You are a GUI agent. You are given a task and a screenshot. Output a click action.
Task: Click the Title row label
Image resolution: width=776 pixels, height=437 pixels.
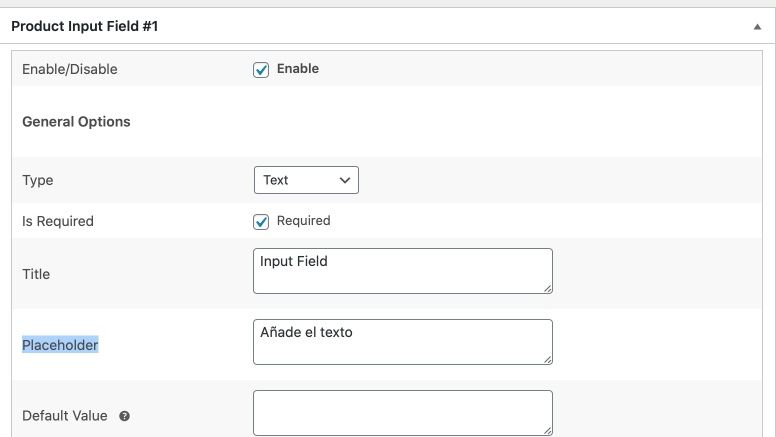tap(36, 274)
